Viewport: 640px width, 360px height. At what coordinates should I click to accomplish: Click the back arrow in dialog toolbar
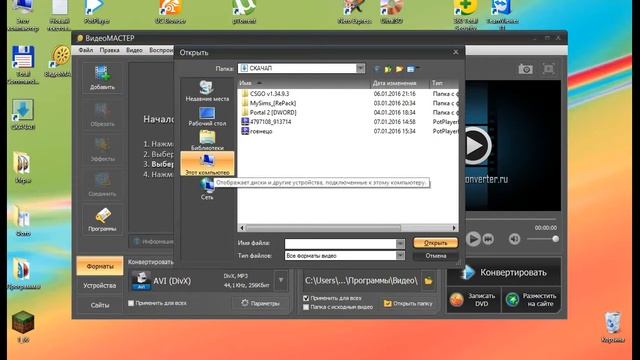tap(377, 69)
